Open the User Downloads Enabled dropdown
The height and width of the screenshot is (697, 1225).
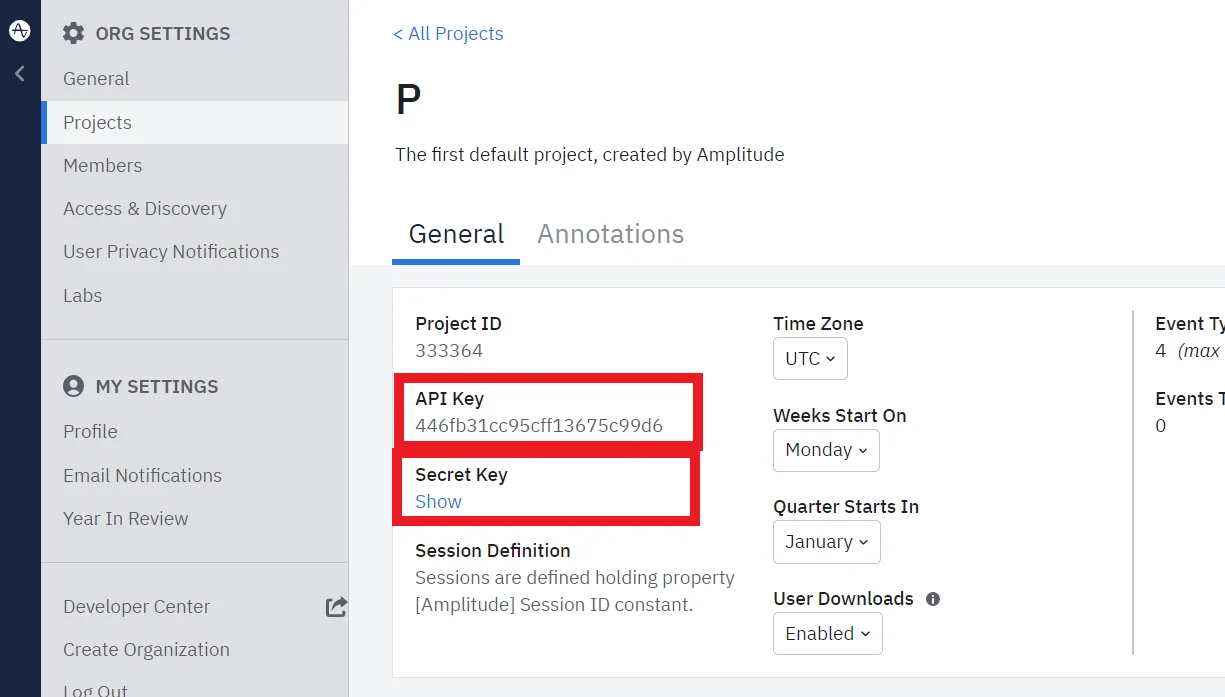click(x=827, y=633)
